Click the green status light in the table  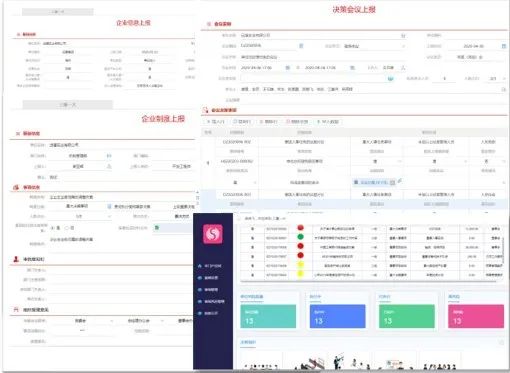point(300,237)
